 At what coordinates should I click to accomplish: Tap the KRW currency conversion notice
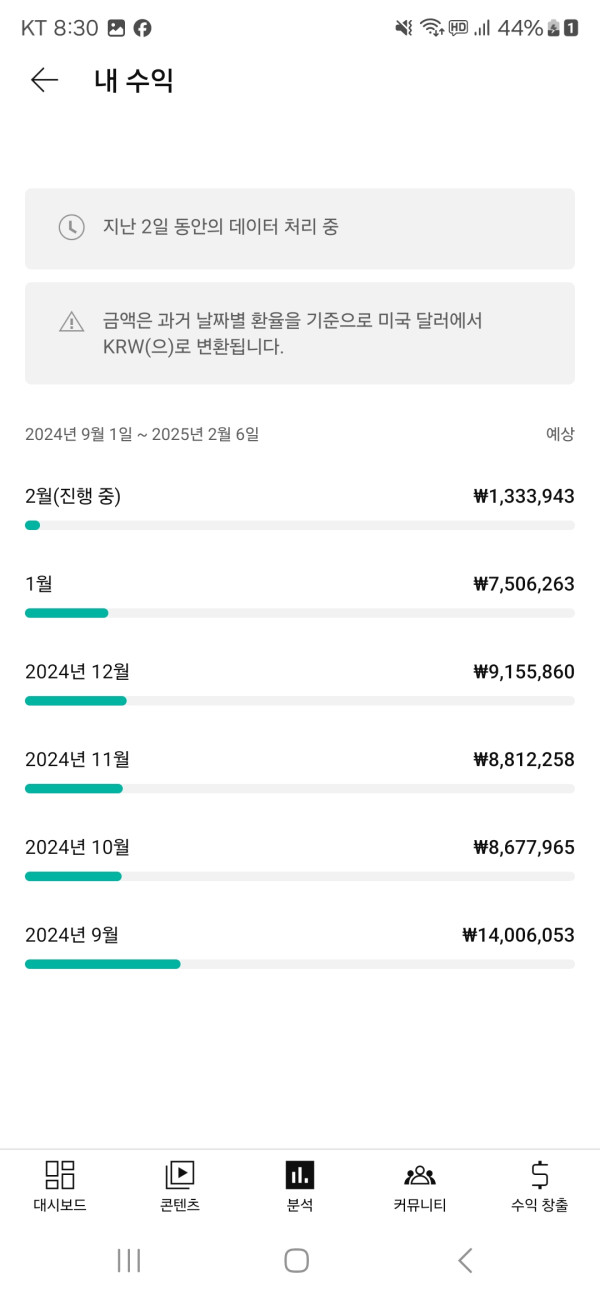pos(299,334)
